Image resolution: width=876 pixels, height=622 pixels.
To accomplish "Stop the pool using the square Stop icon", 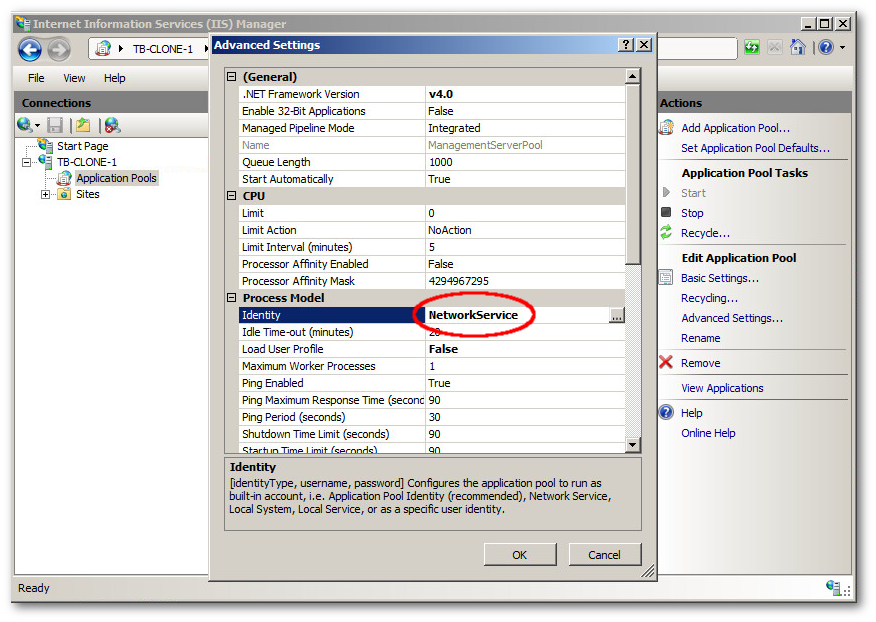I will [x=668, y=213].
